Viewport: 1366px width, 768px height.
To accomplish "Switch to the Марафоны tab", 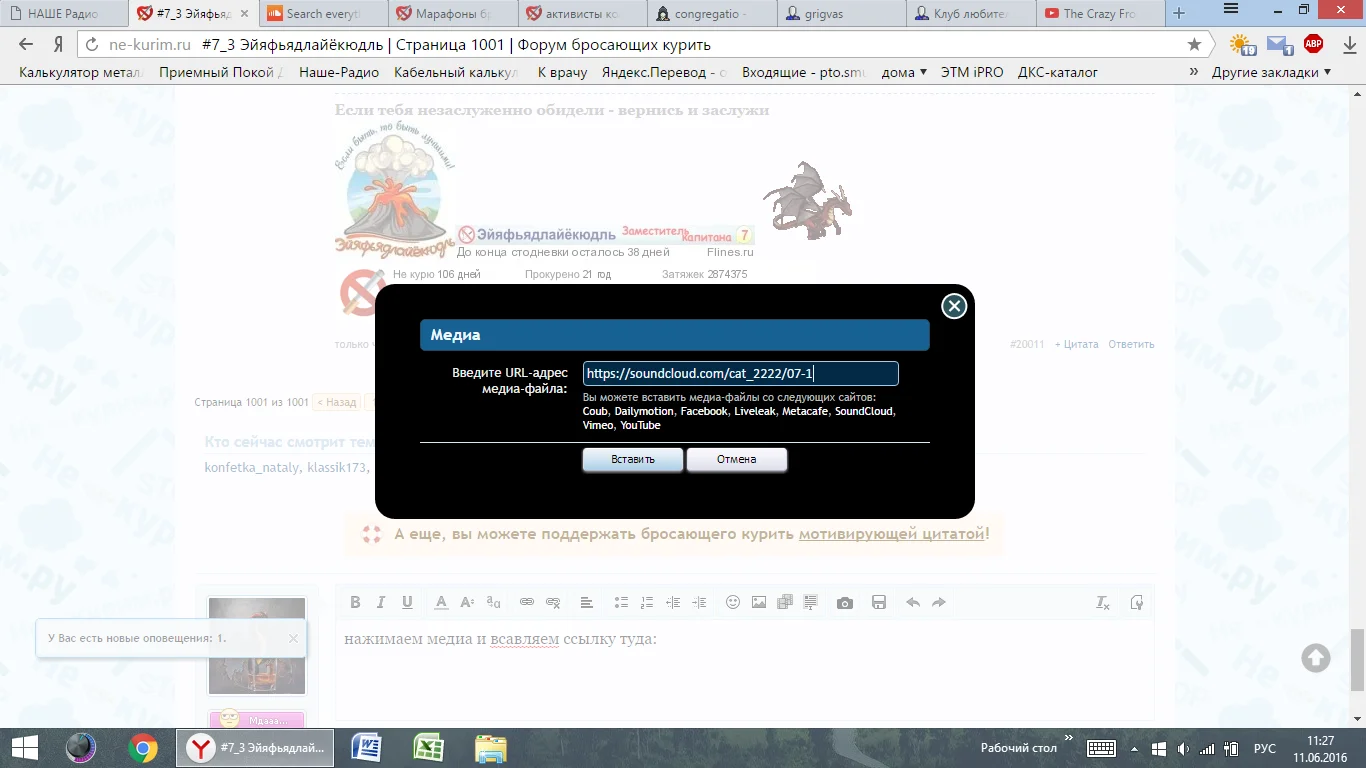I will 453,14.
